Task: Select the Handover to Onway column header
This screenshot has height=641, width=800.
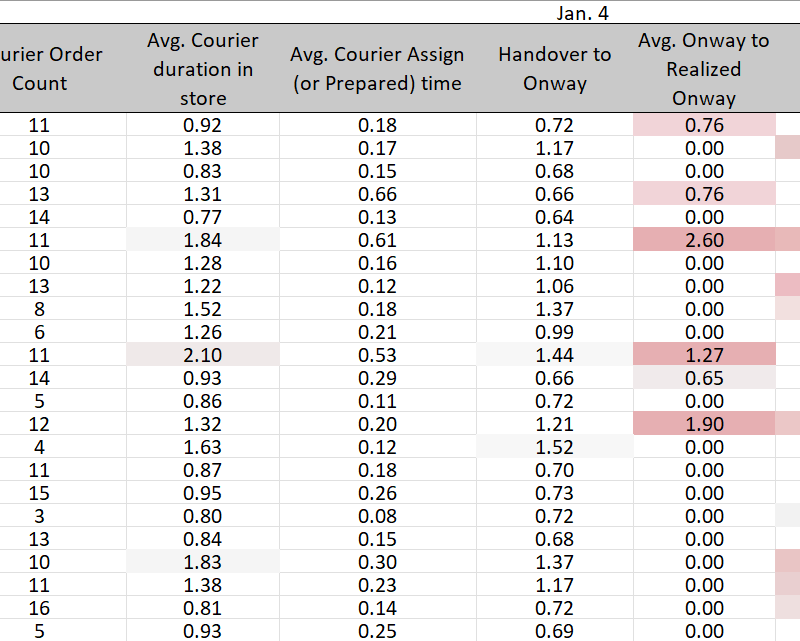Action: click(554, 69)
